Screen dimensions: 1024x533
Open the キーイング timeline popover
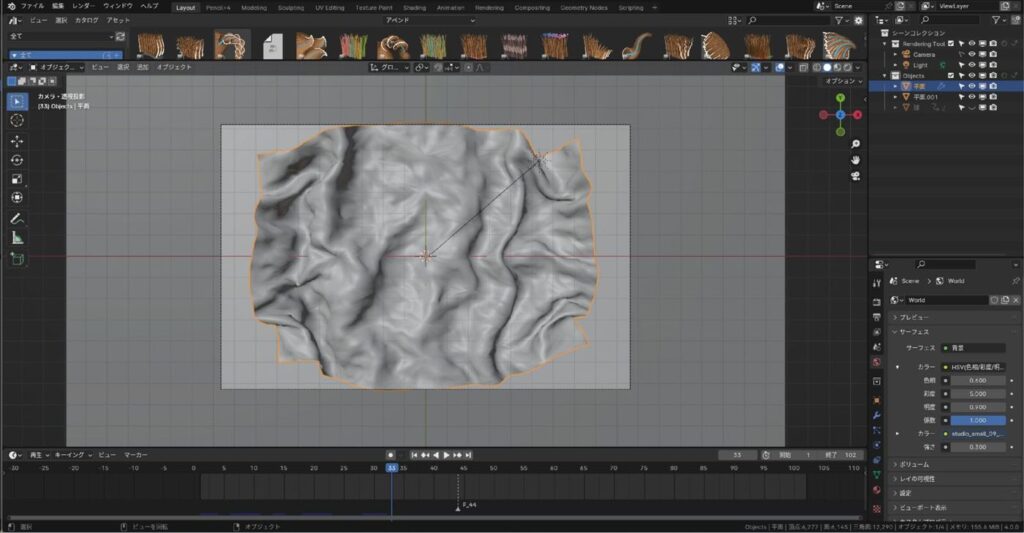coord(72,455)
